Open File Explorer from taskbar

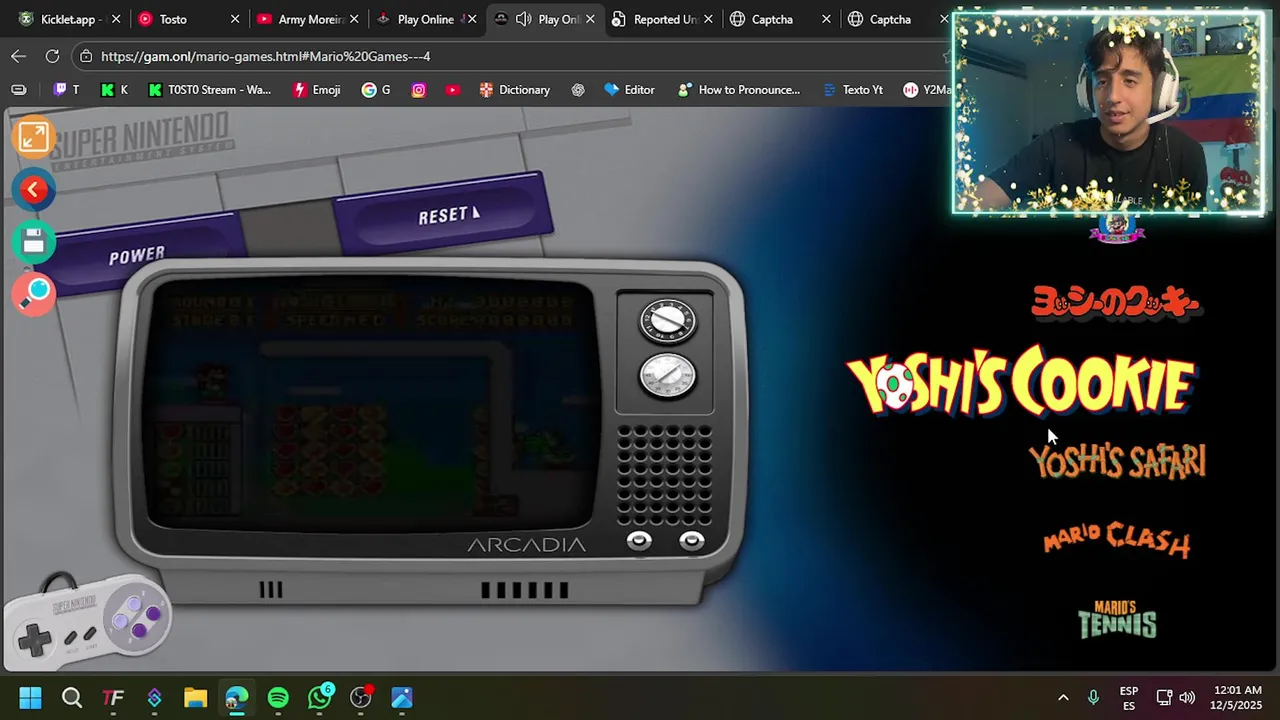[195, 698]
